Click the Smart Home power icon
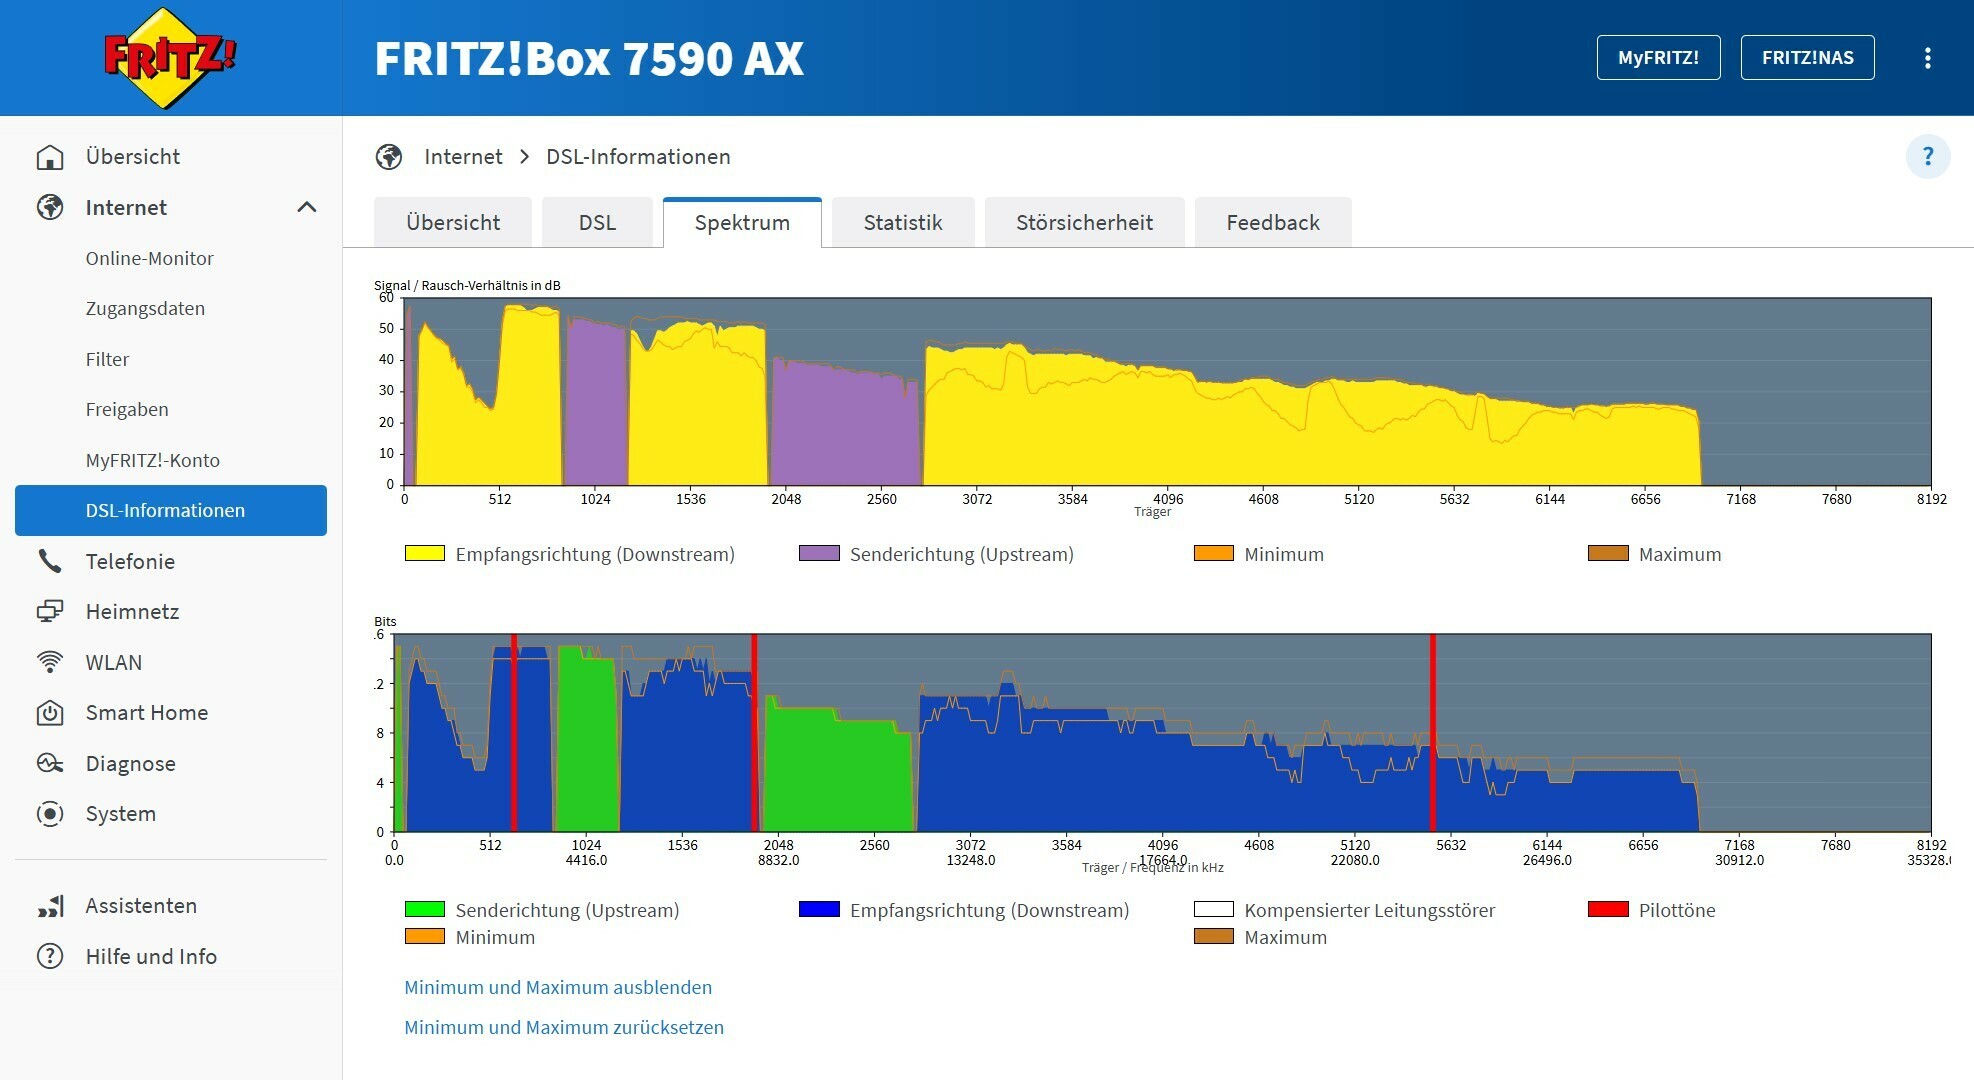This screenshot has height=1080, width=1974. pyautogui.click(x=50, y=713)
